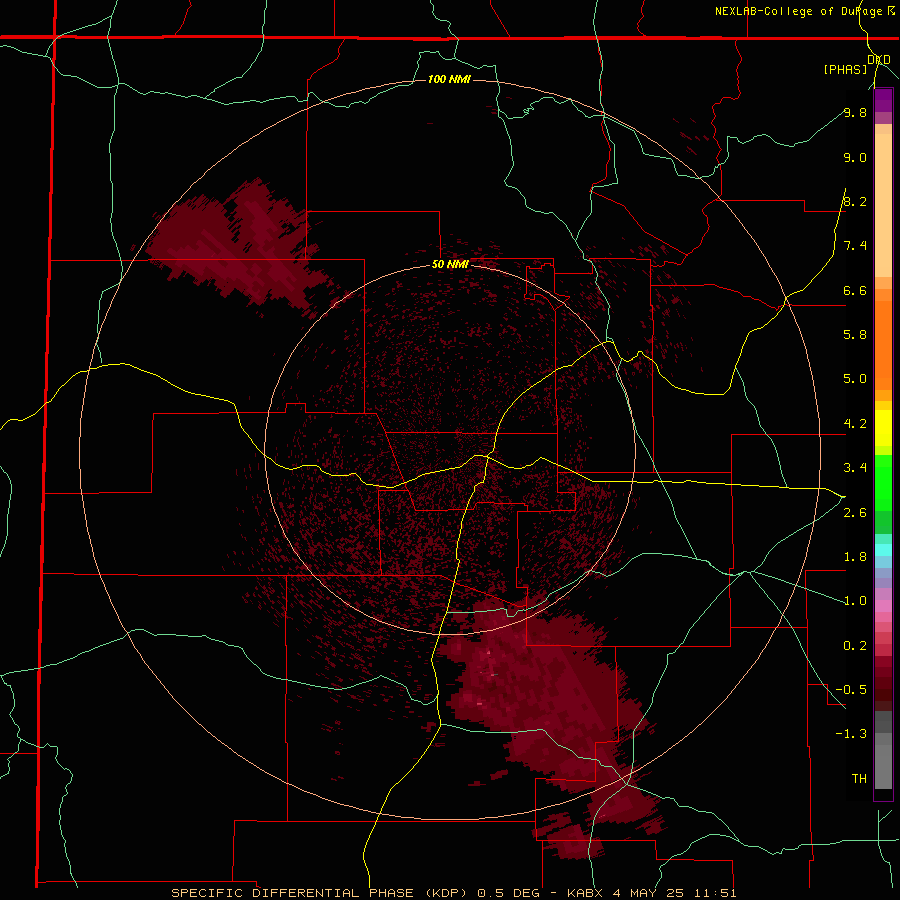This screenshot has width=900, height=900.
Task: Click the Specific Differential Phase footer caption
Action: click(453, 893)
